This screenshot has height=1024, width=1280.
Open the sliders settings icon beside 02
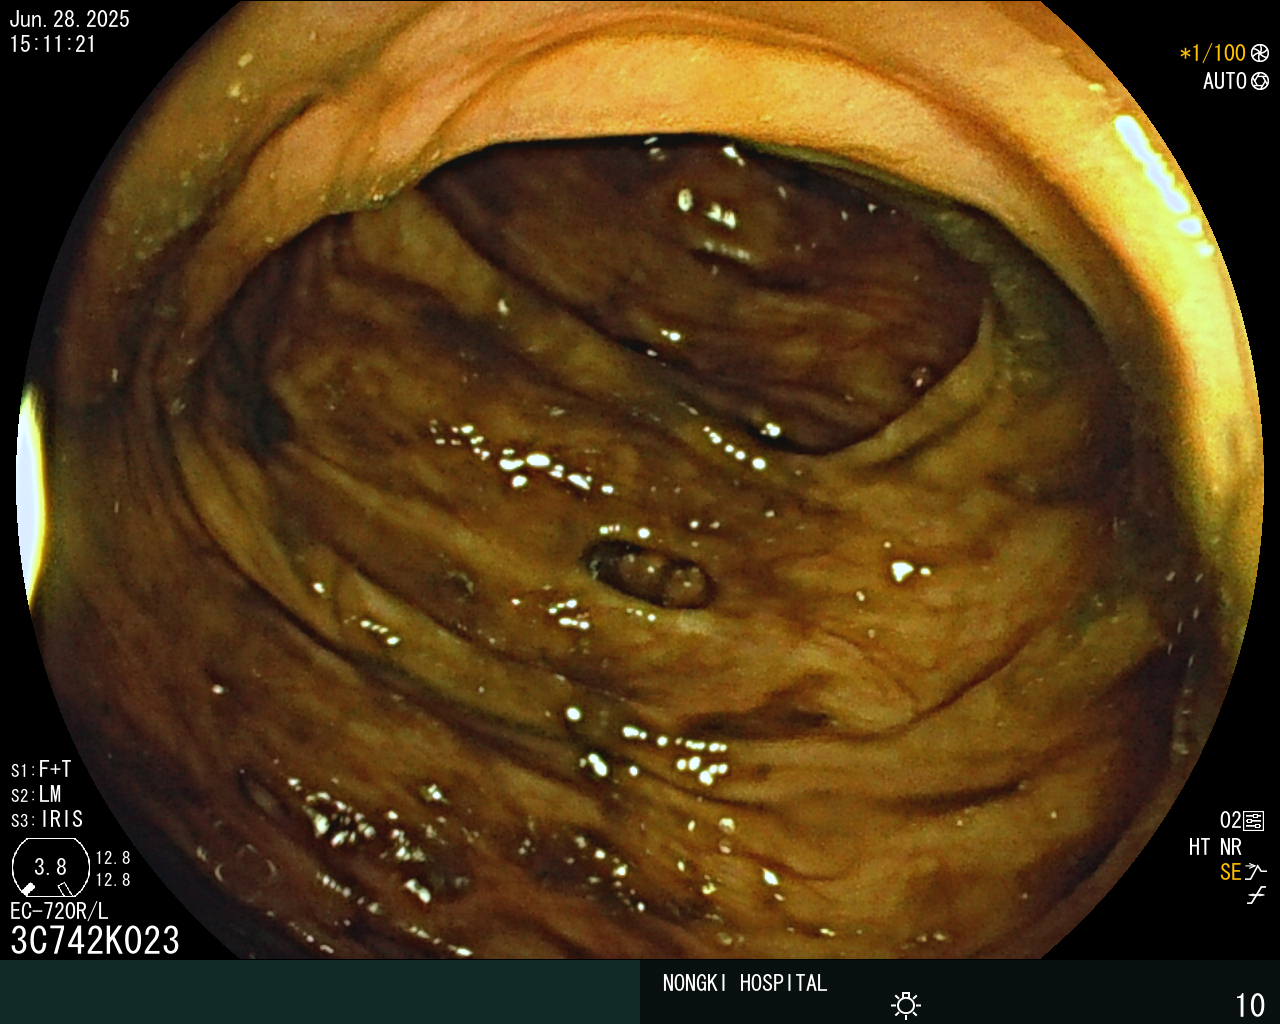click(x=1254, y=821)
